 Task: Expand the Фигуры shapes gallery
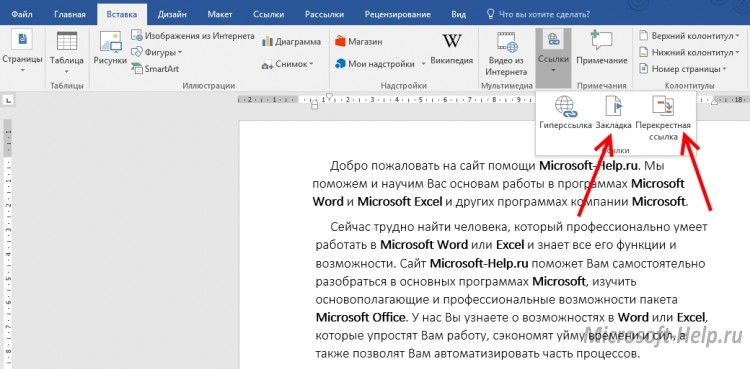tap(157, 52)
